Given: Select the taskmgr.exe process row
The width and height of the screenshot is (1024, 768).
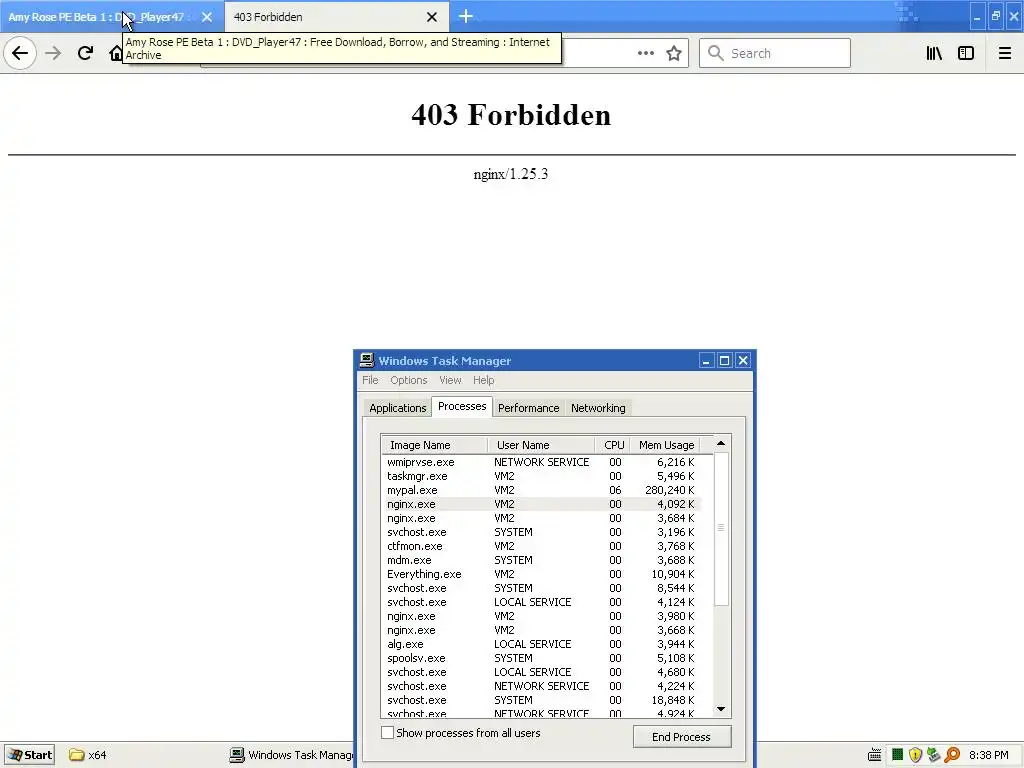Looking at the screenshot, I should [x=541, y=476].
